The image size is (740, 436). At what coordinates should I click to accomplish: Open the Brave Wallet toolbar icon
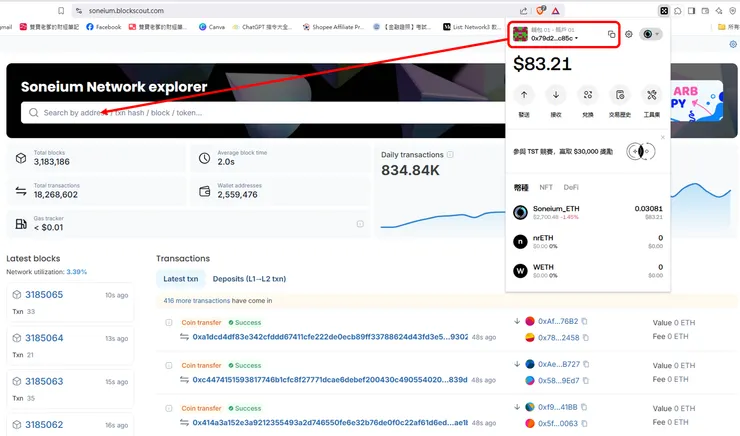[705, 10]
